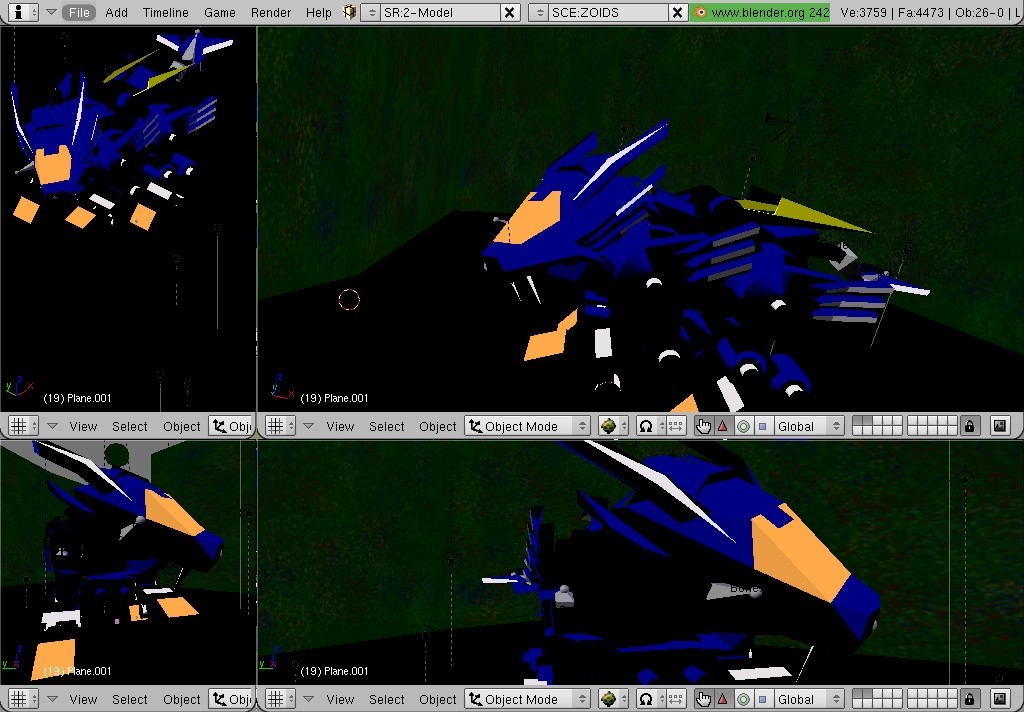
Task: Open the Select menu in top-right 3D view
Action: (387, 427)
